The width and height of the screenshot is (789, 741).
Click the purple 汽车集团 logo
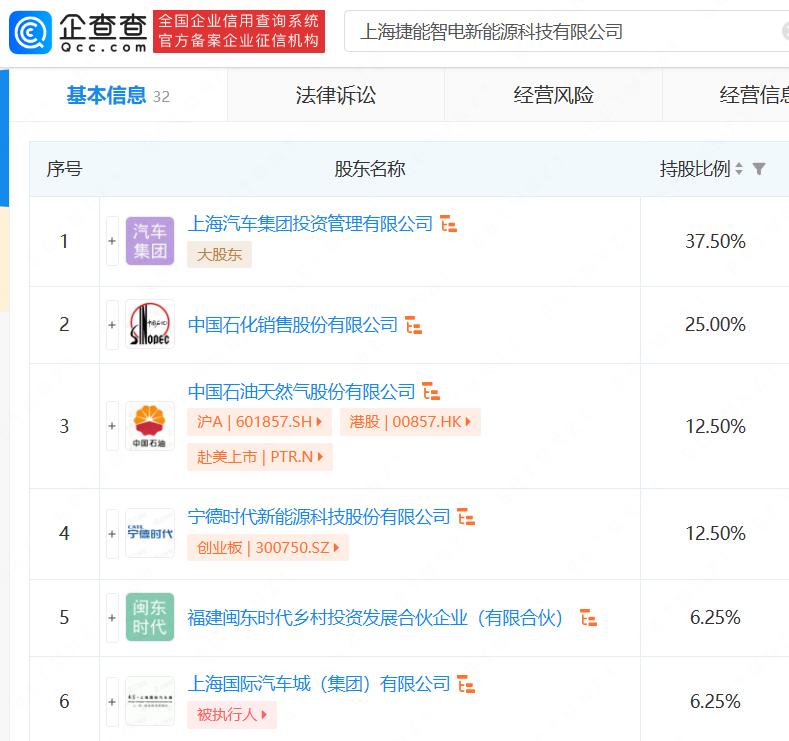tap(150, 241)
